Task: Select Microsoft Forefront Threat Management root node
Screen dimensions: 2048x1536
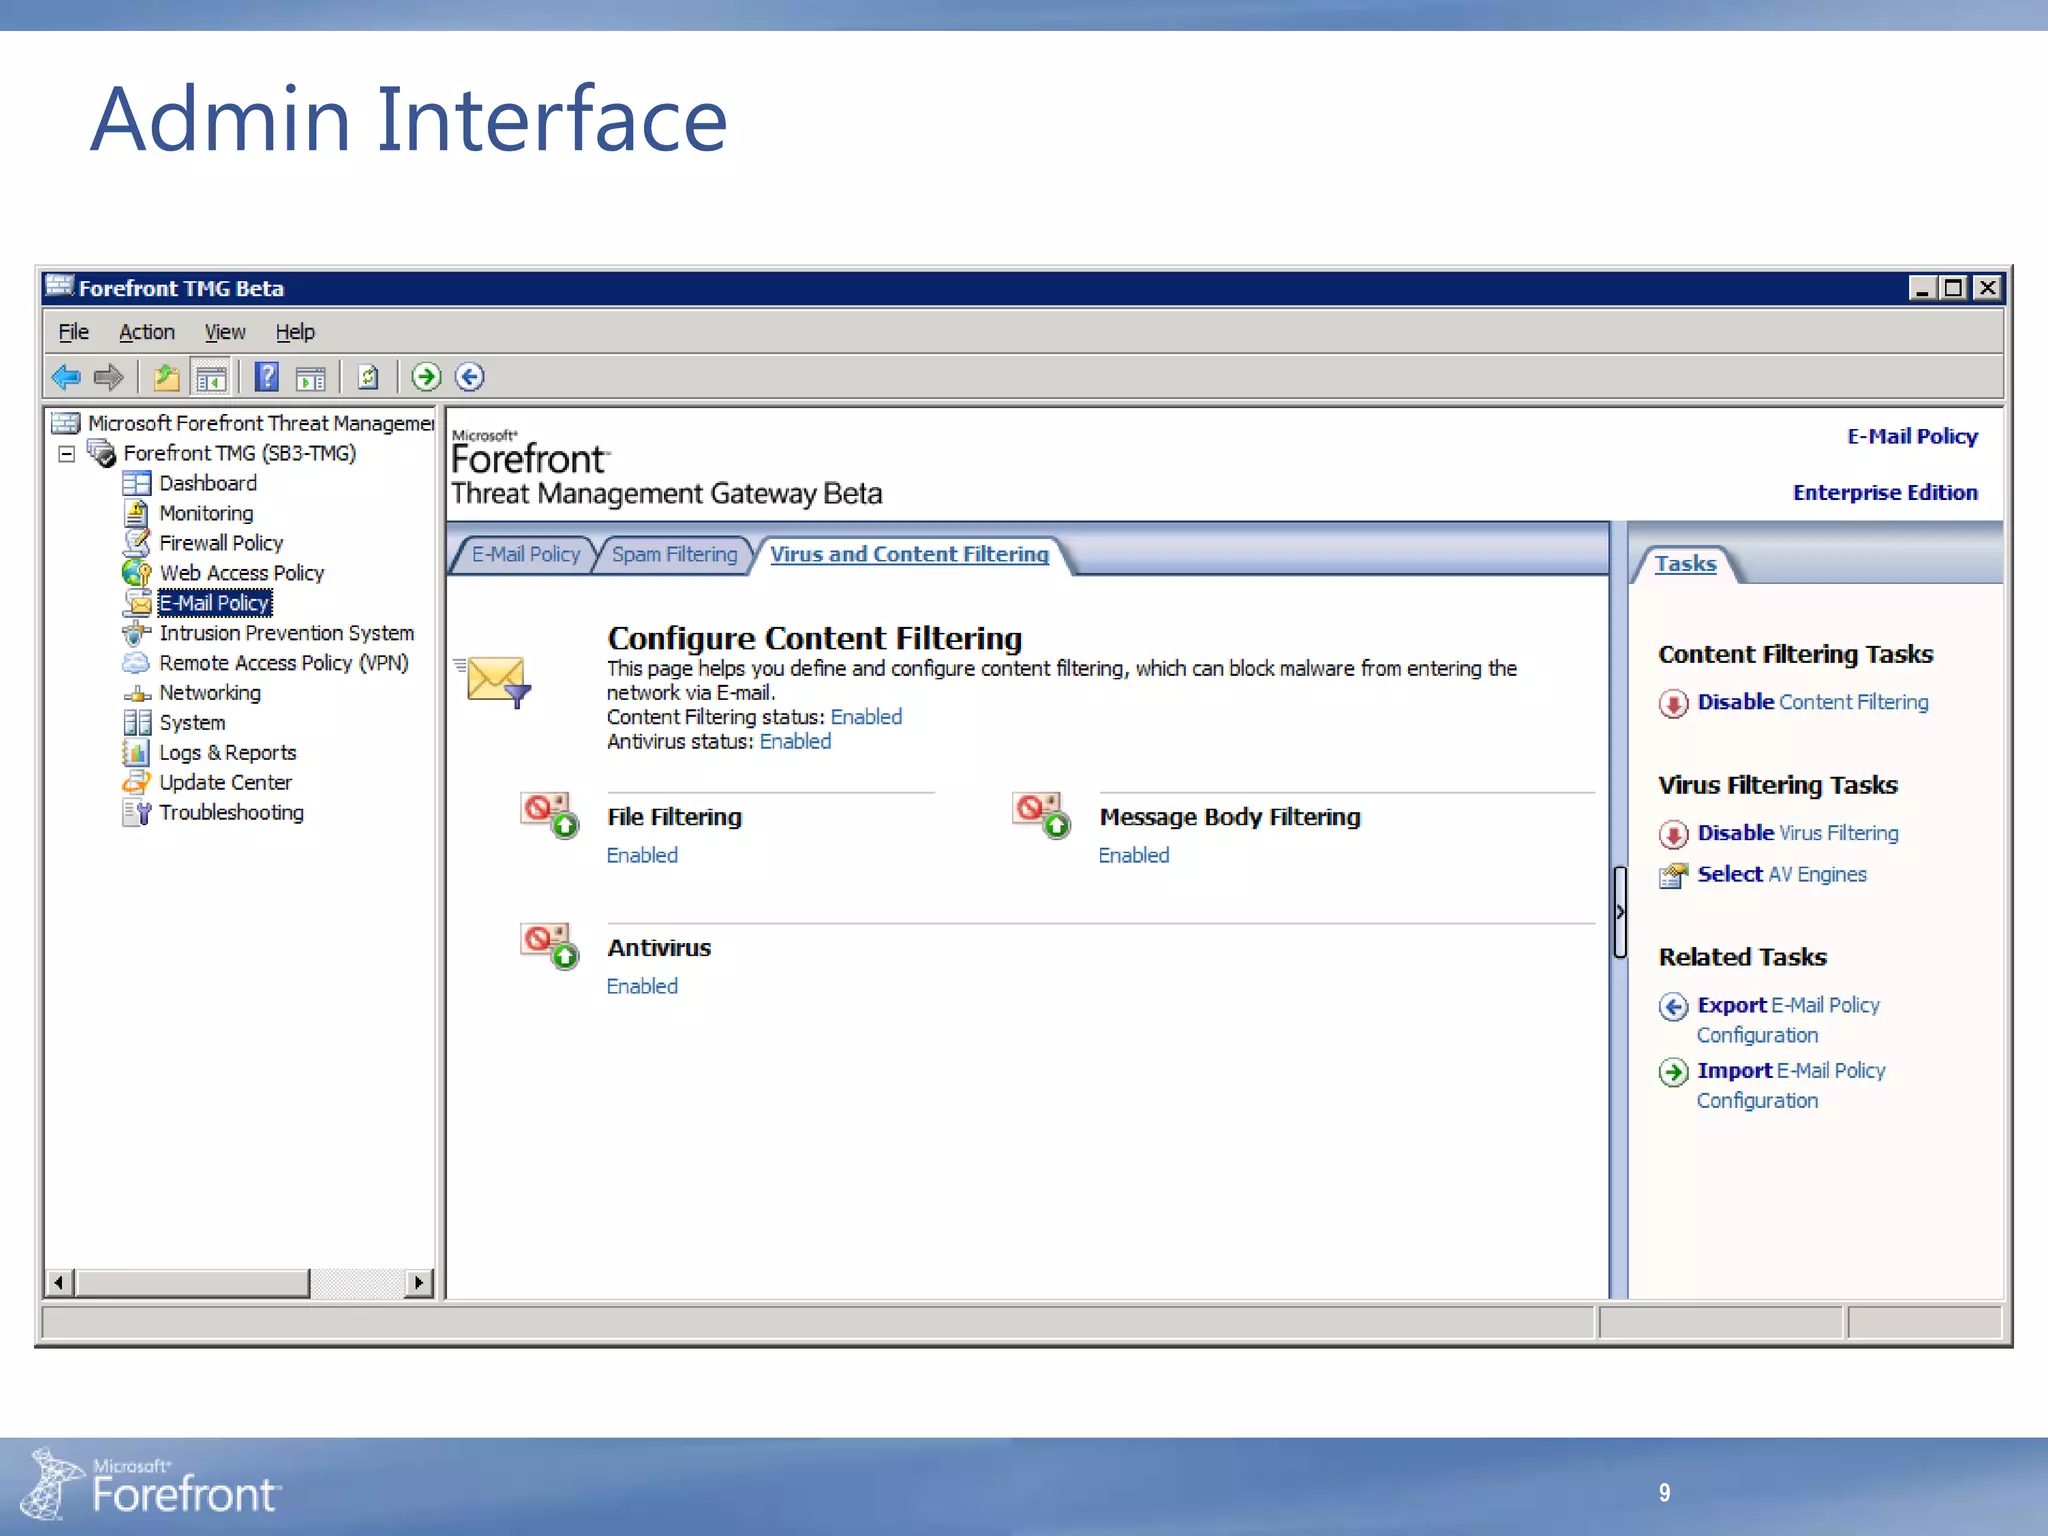Action: pyautogui.click(x=260, y=424)
